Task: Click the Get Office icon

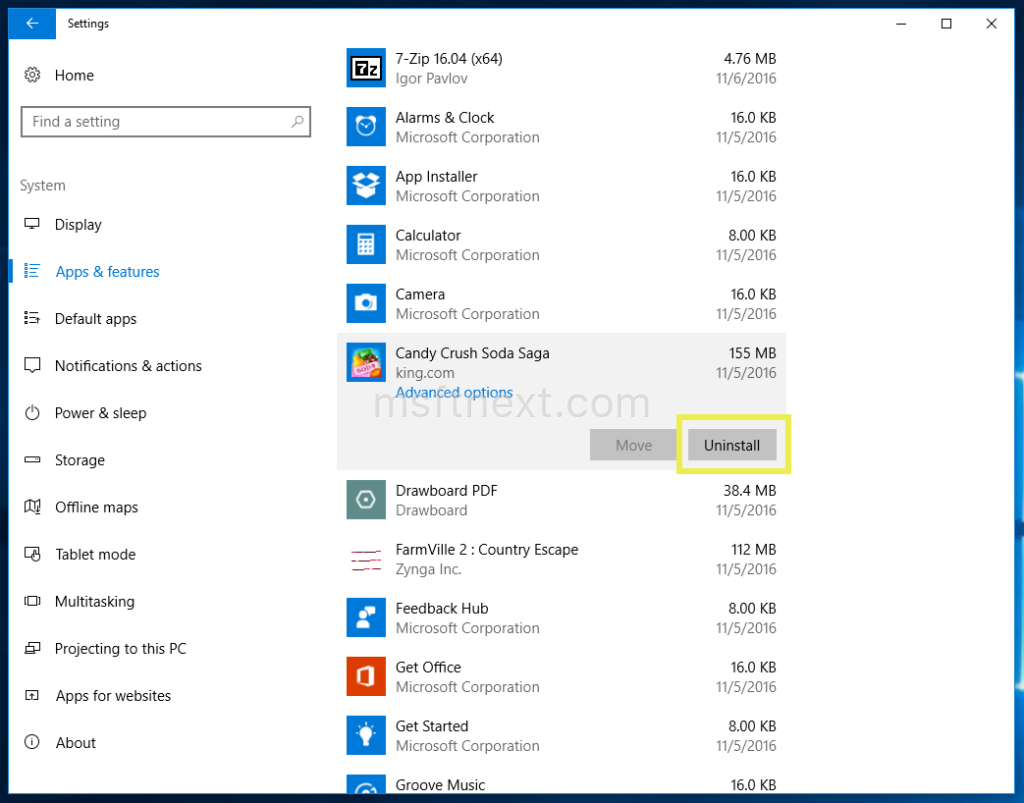Action: (x=366, y=677)
